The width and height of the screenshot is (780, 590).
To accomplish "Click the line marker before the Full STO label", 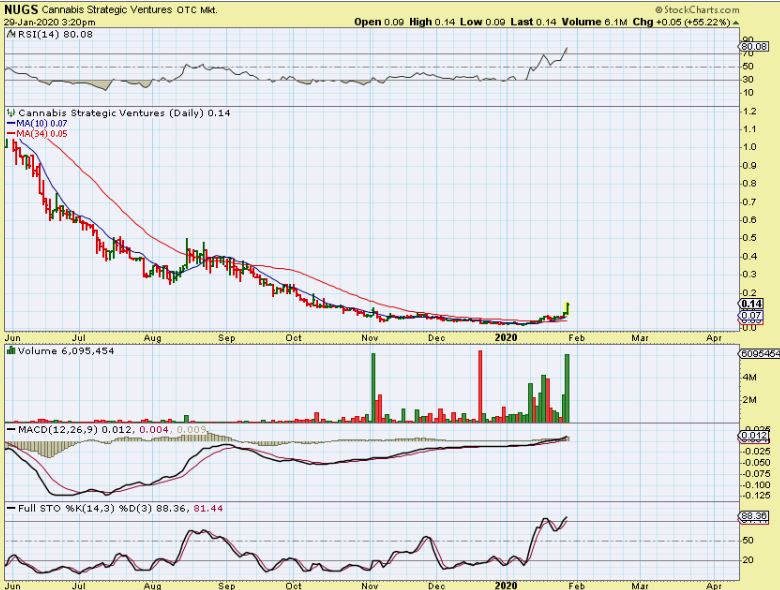I will tap(11, 508).
